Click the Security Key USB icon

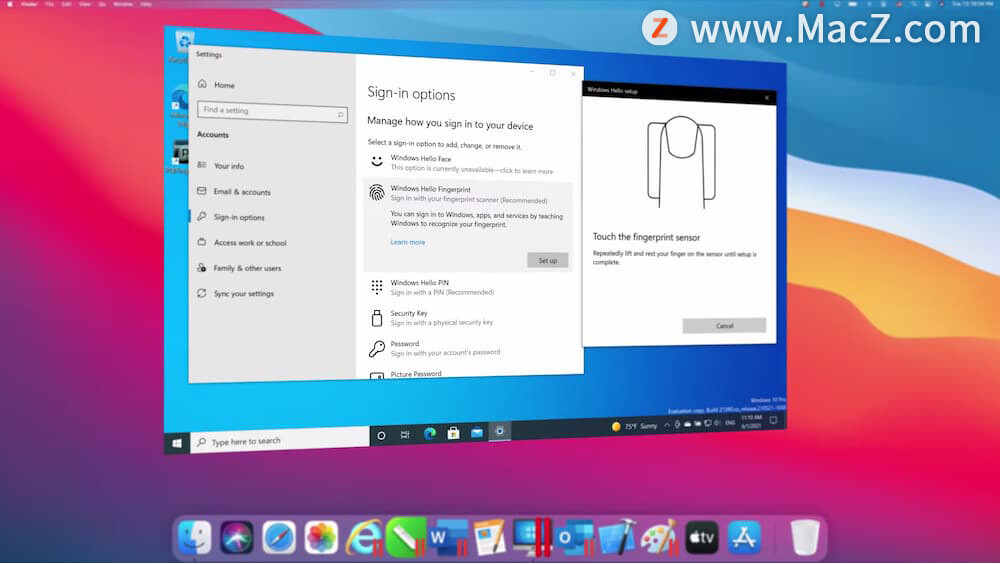pos(377,318)
